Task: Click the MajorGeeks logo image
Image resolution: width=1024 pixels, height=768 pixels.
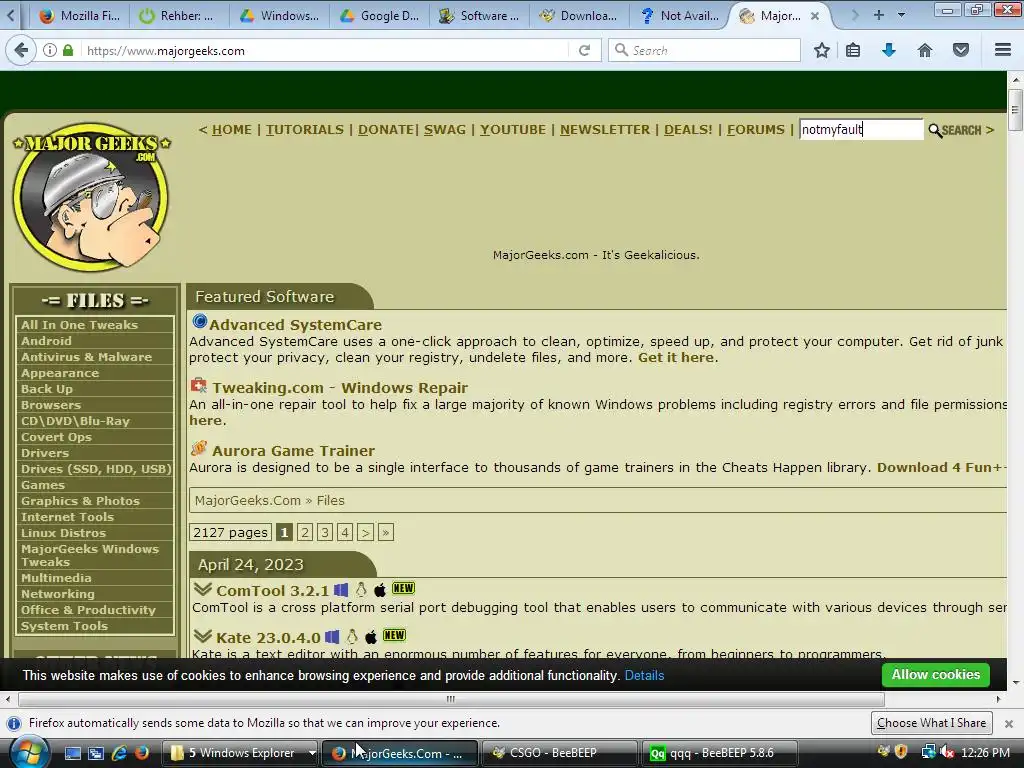Action: [x=92, y=197]
